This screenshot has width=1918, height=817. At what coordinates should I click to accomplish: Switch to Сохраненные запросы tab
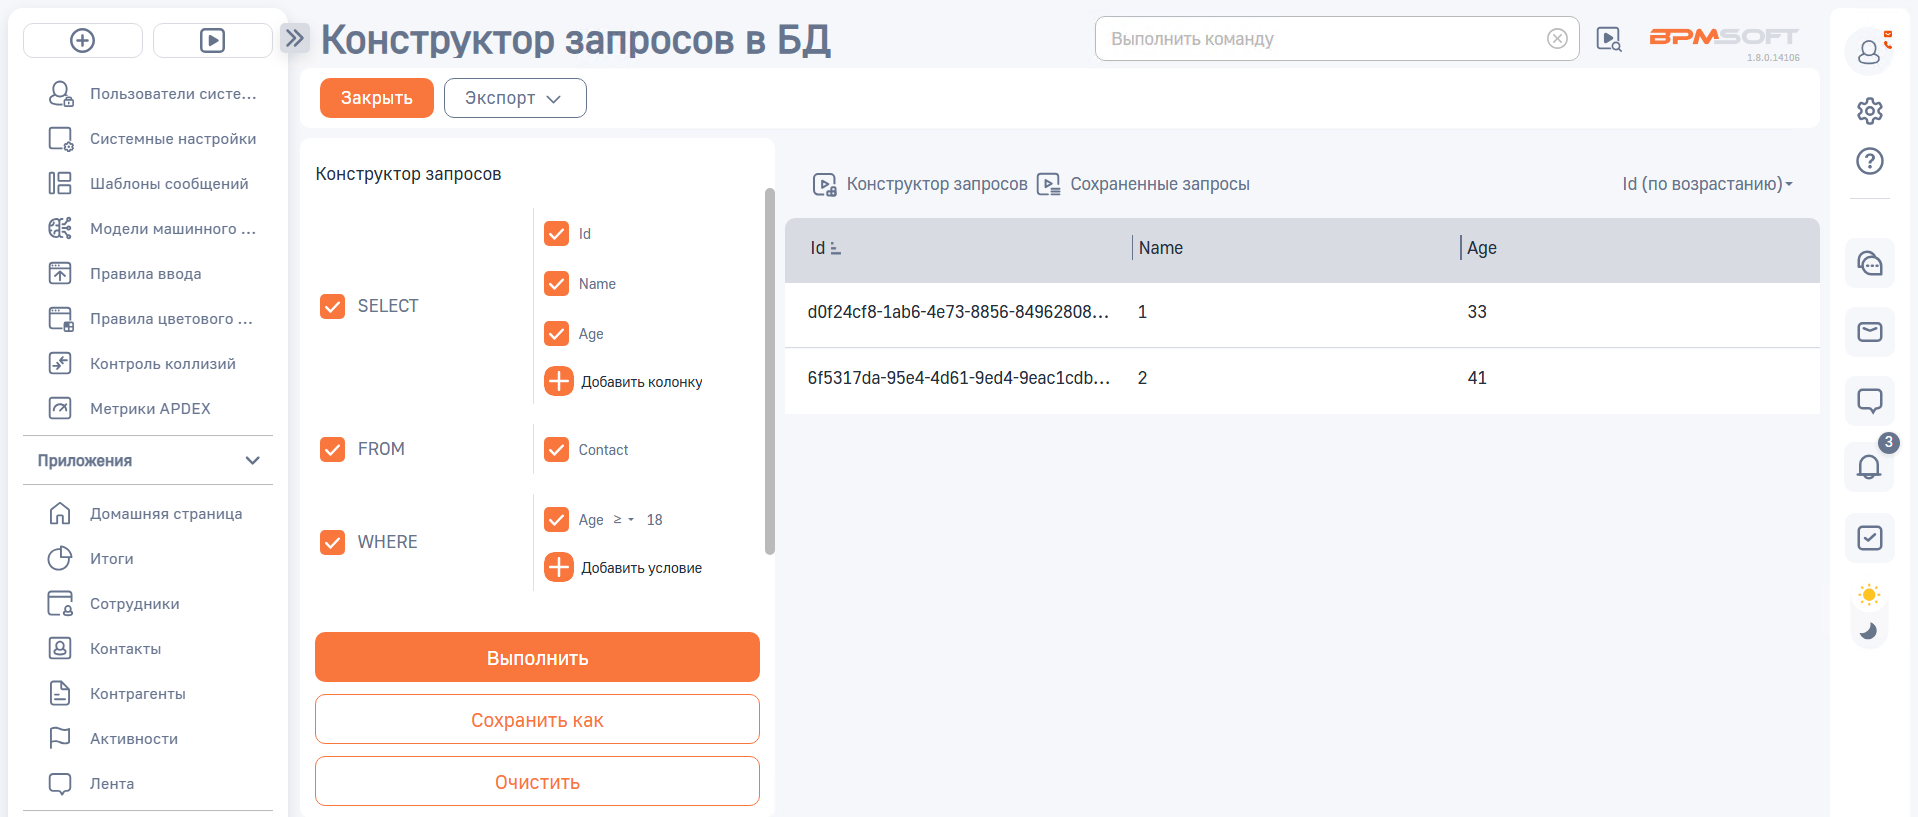coord(1143,184)
